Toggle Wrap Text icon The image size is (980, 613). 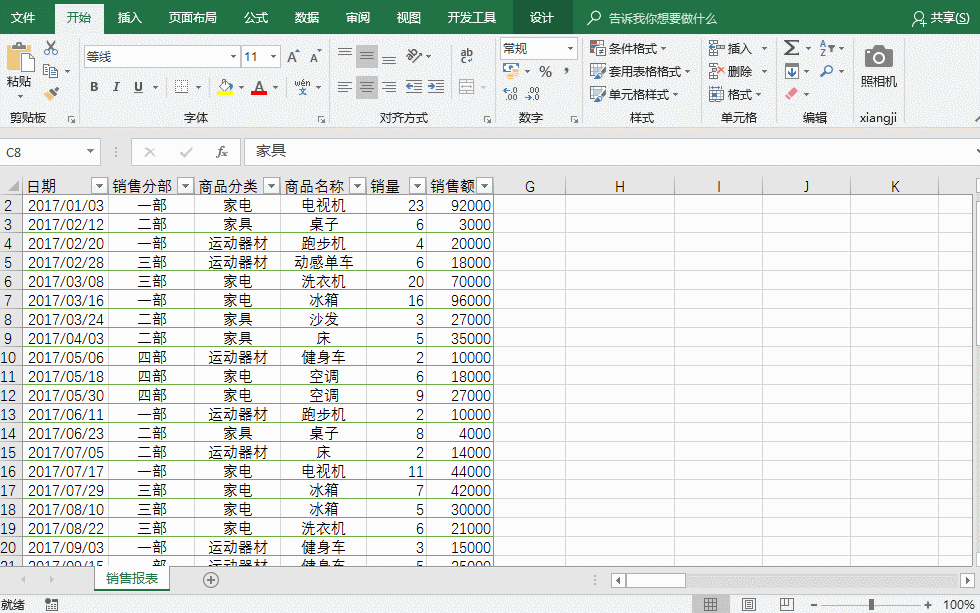466,56
